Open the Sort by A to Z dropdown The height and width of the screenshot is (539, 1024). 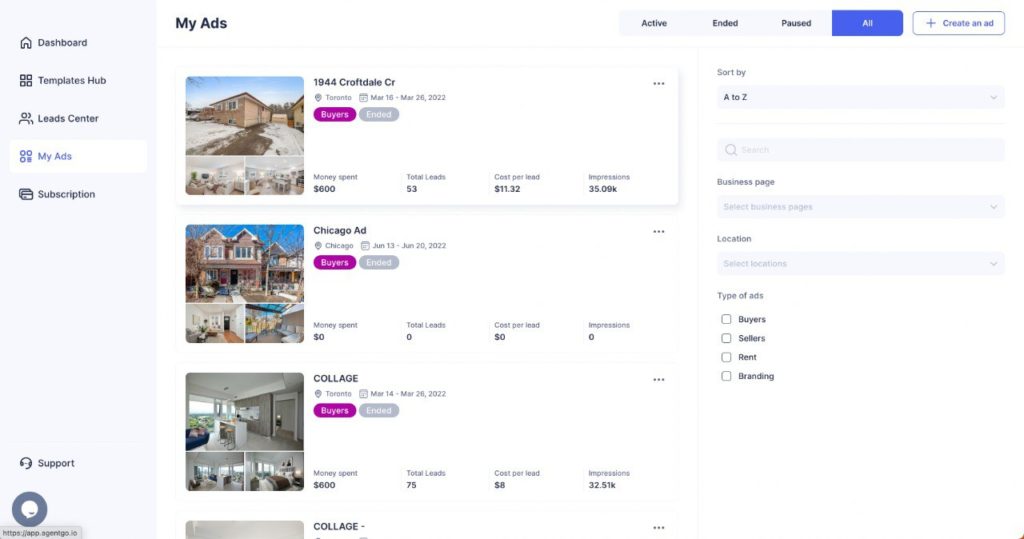tap(861, 97)
